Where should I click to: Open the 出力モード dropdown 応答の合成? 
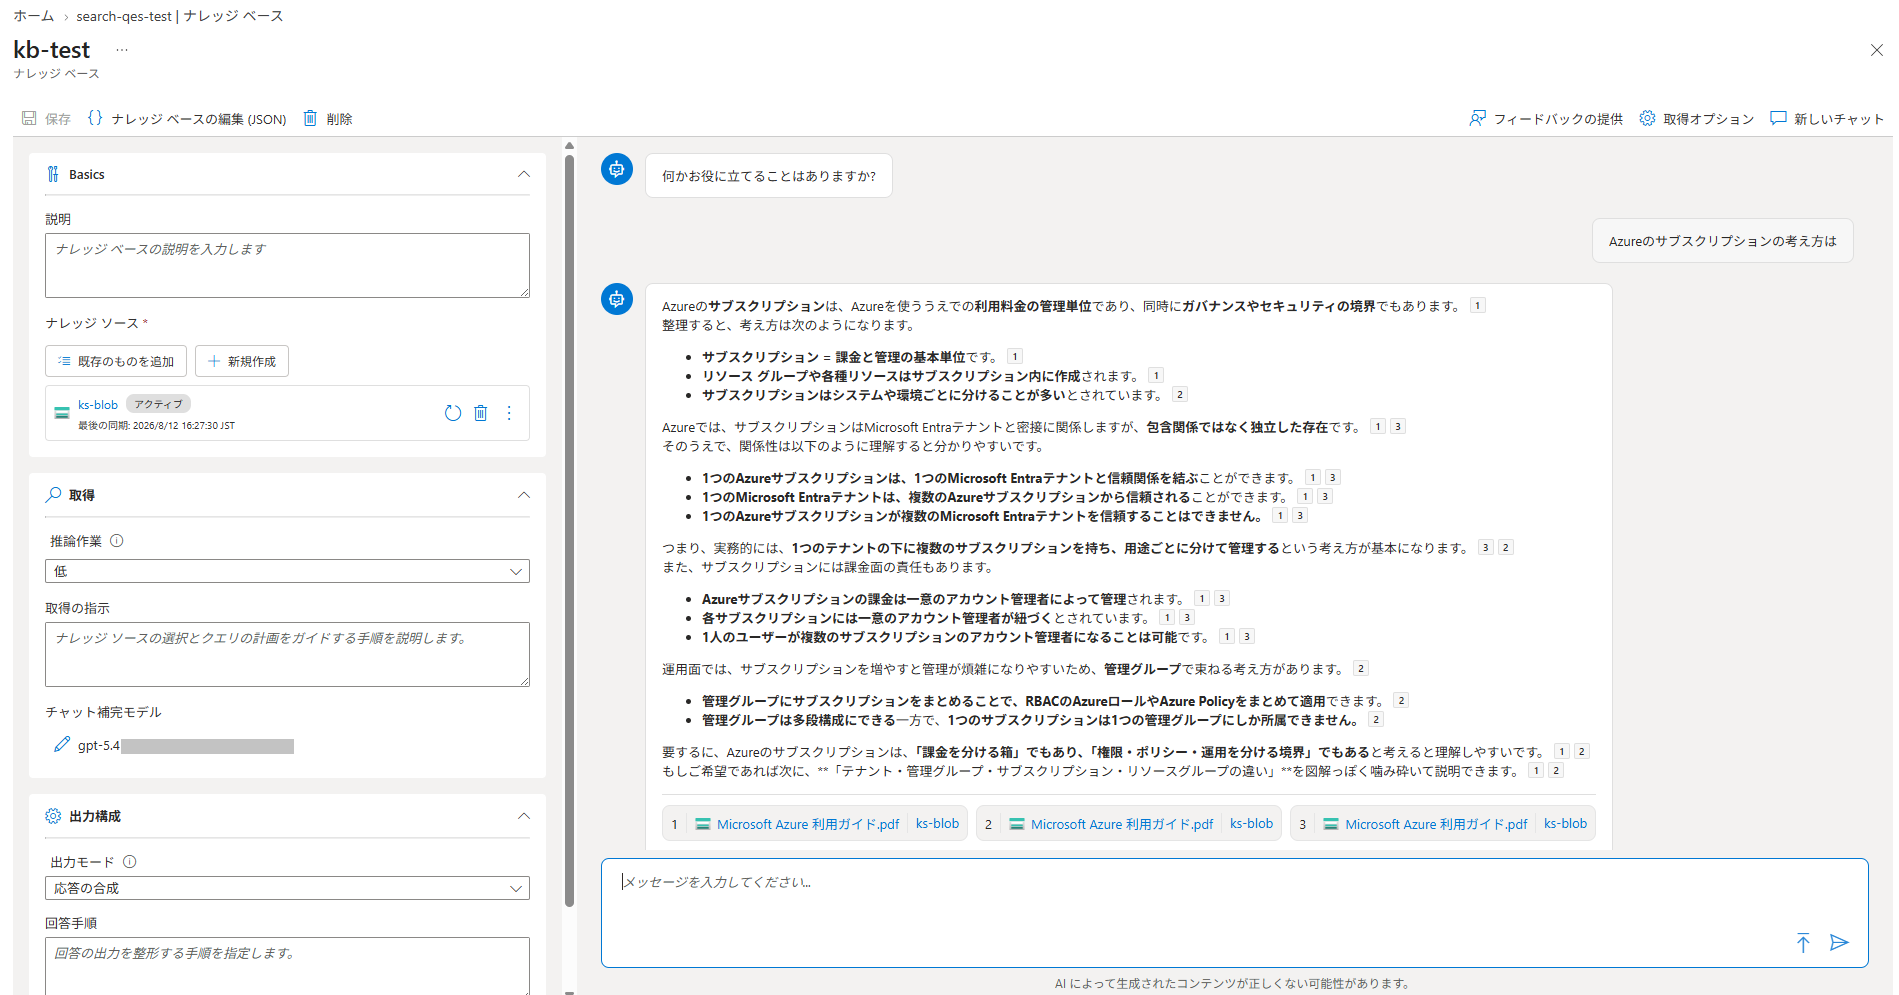[x=287, y=888]
